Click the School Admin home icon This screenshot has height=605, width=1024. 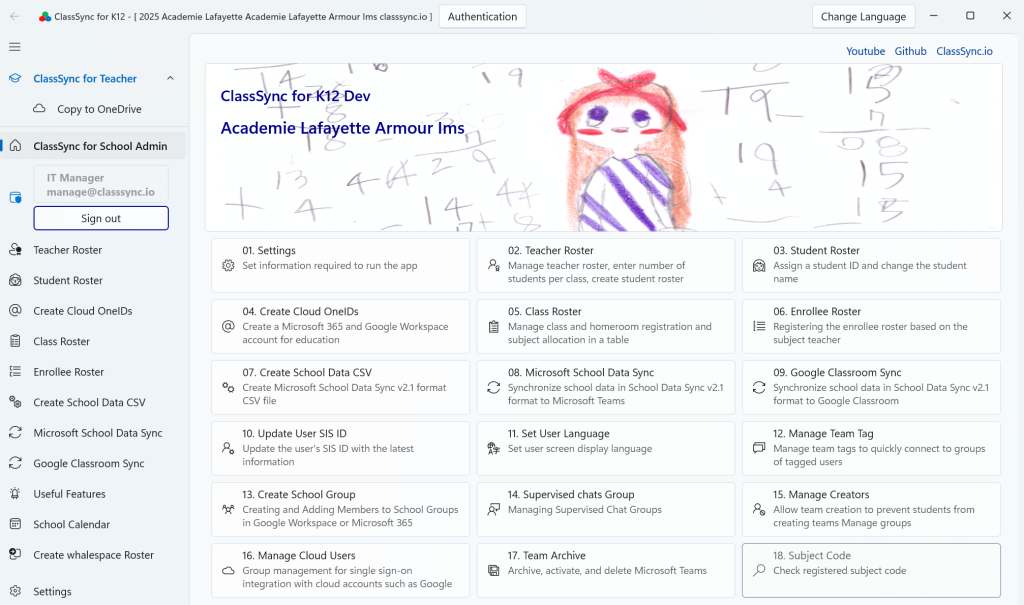(x=16, y=146)
